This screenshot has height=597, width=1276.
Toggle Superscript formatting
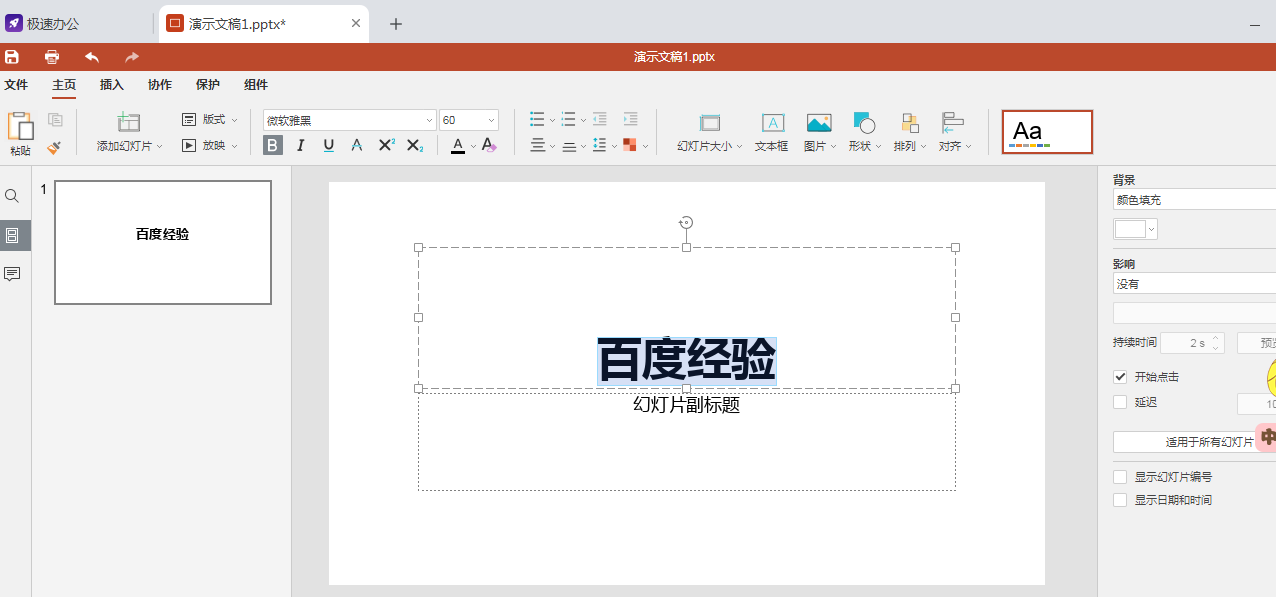point(386,146)
